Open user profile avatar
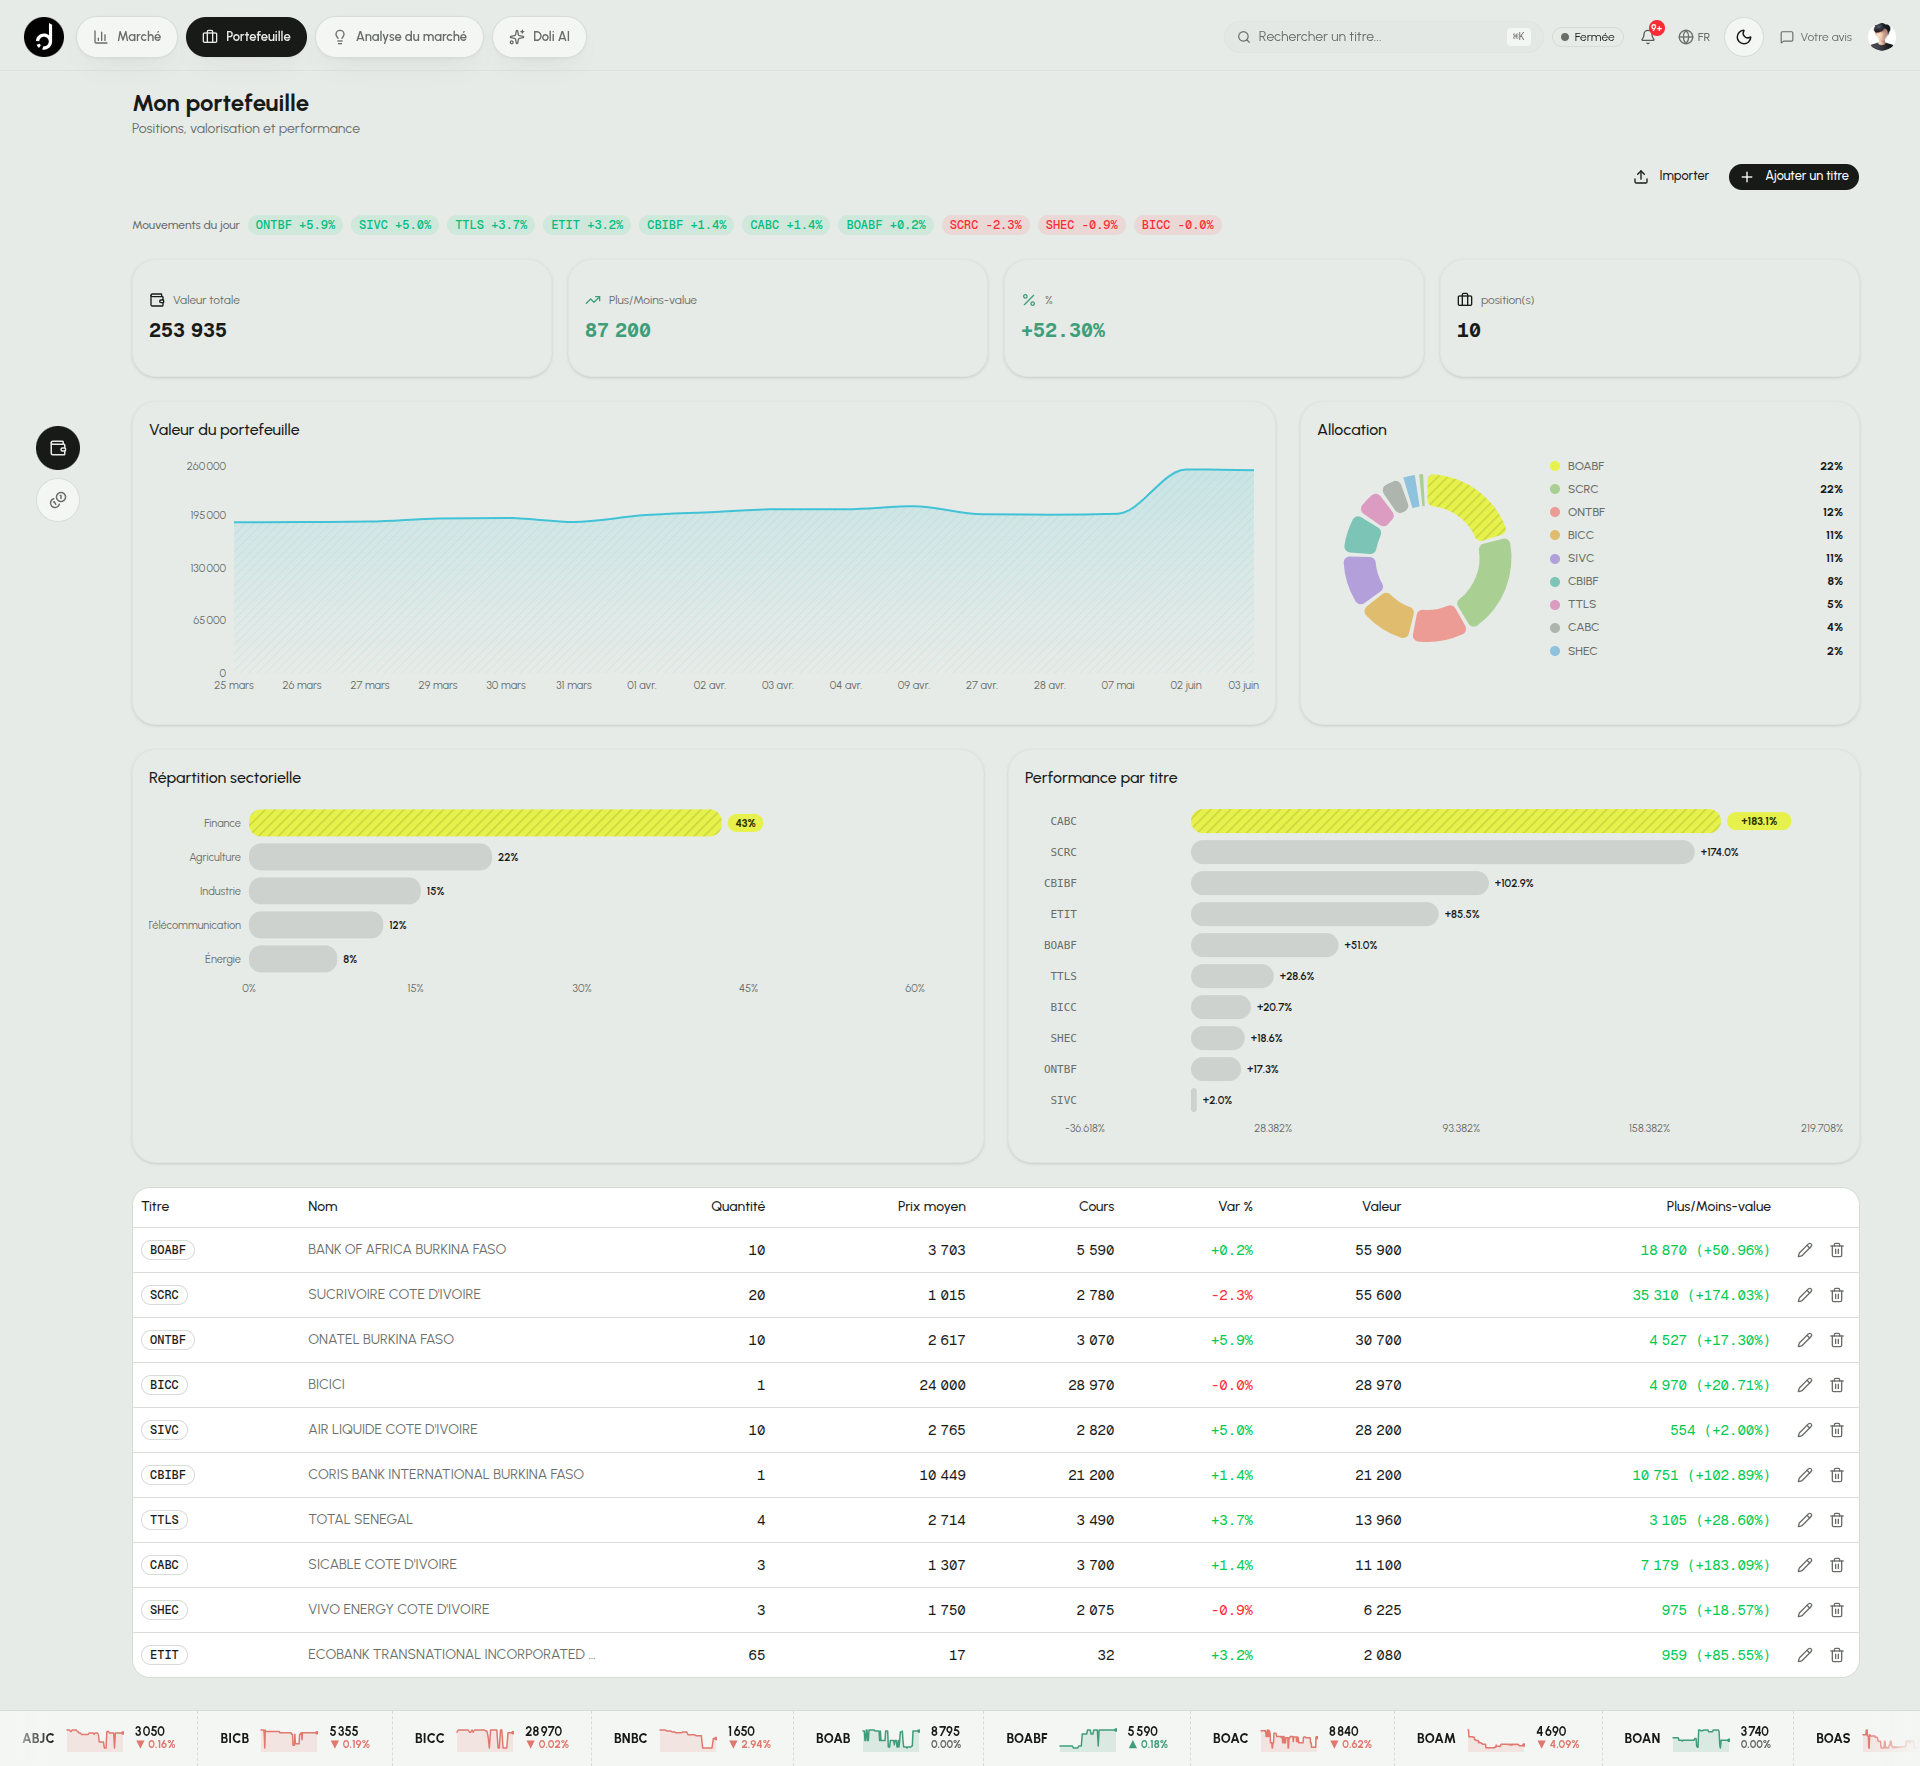The image size is (1920, 1766). pyautogui.click(x=1882, y=37)
